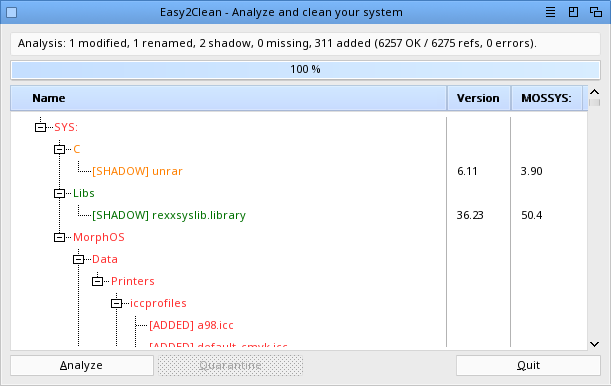Select the [SHADOW] rexxsyslib.library entry
Image resolution: width=611 pixels, height=386 pixels.
(x=169, y=215)
